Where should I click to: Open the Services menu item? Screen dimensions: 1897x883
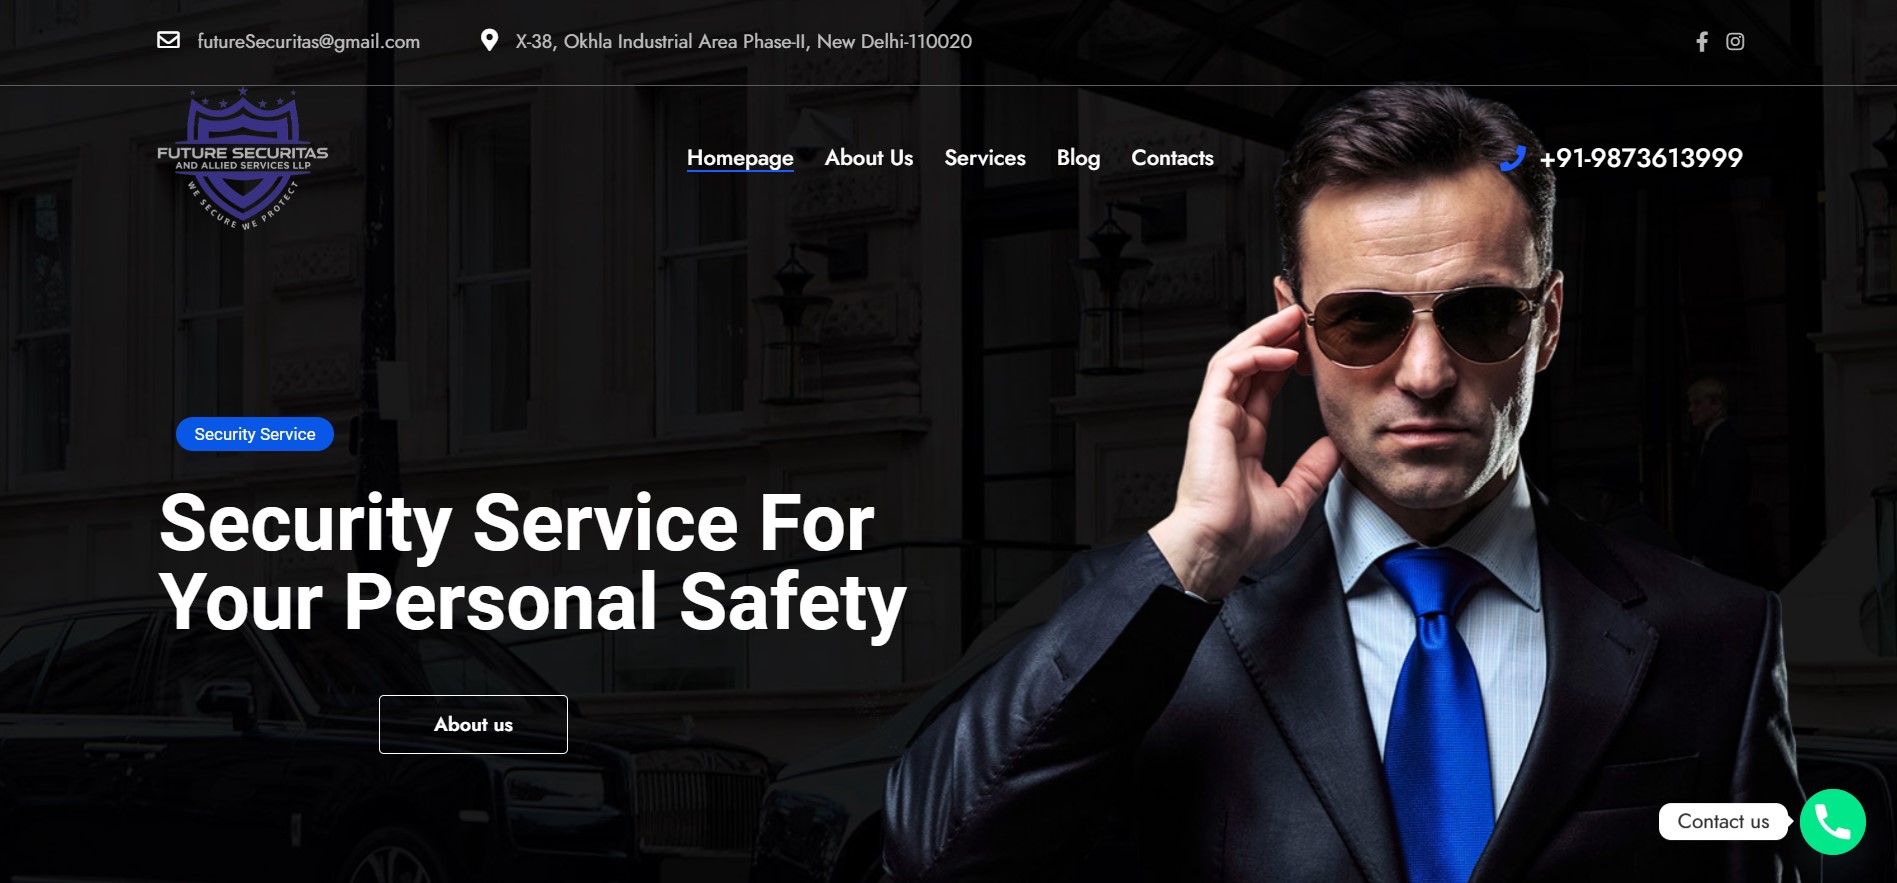985,158
